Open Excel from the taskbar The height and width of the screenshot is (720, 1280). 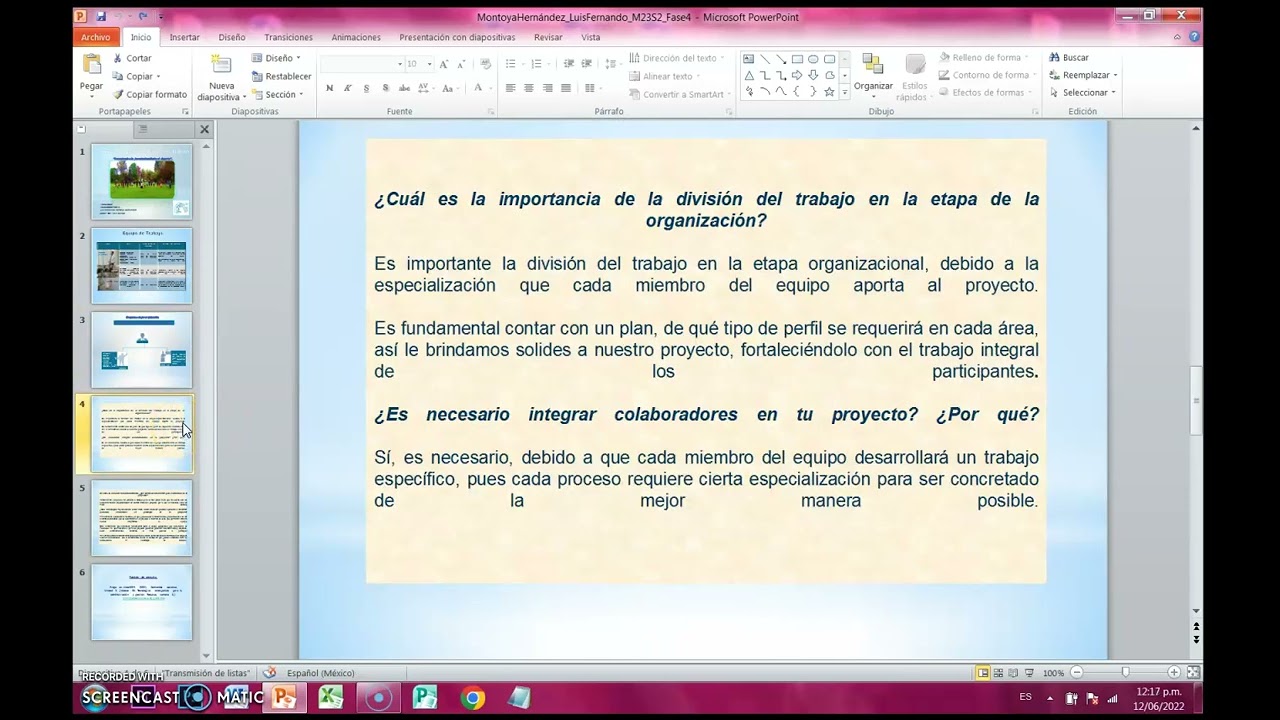331,697
